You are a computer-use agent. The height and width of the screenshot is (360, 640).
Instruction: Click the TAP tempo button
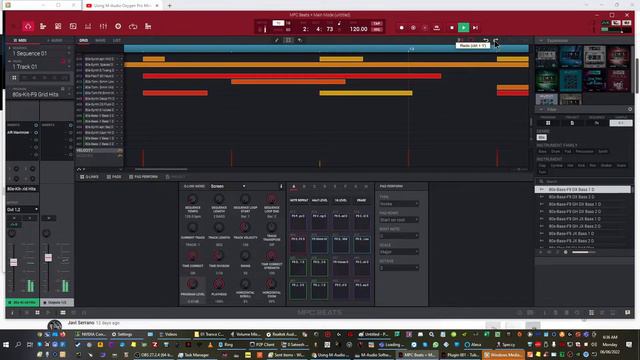pyautogui.click(x=377, y=24)
